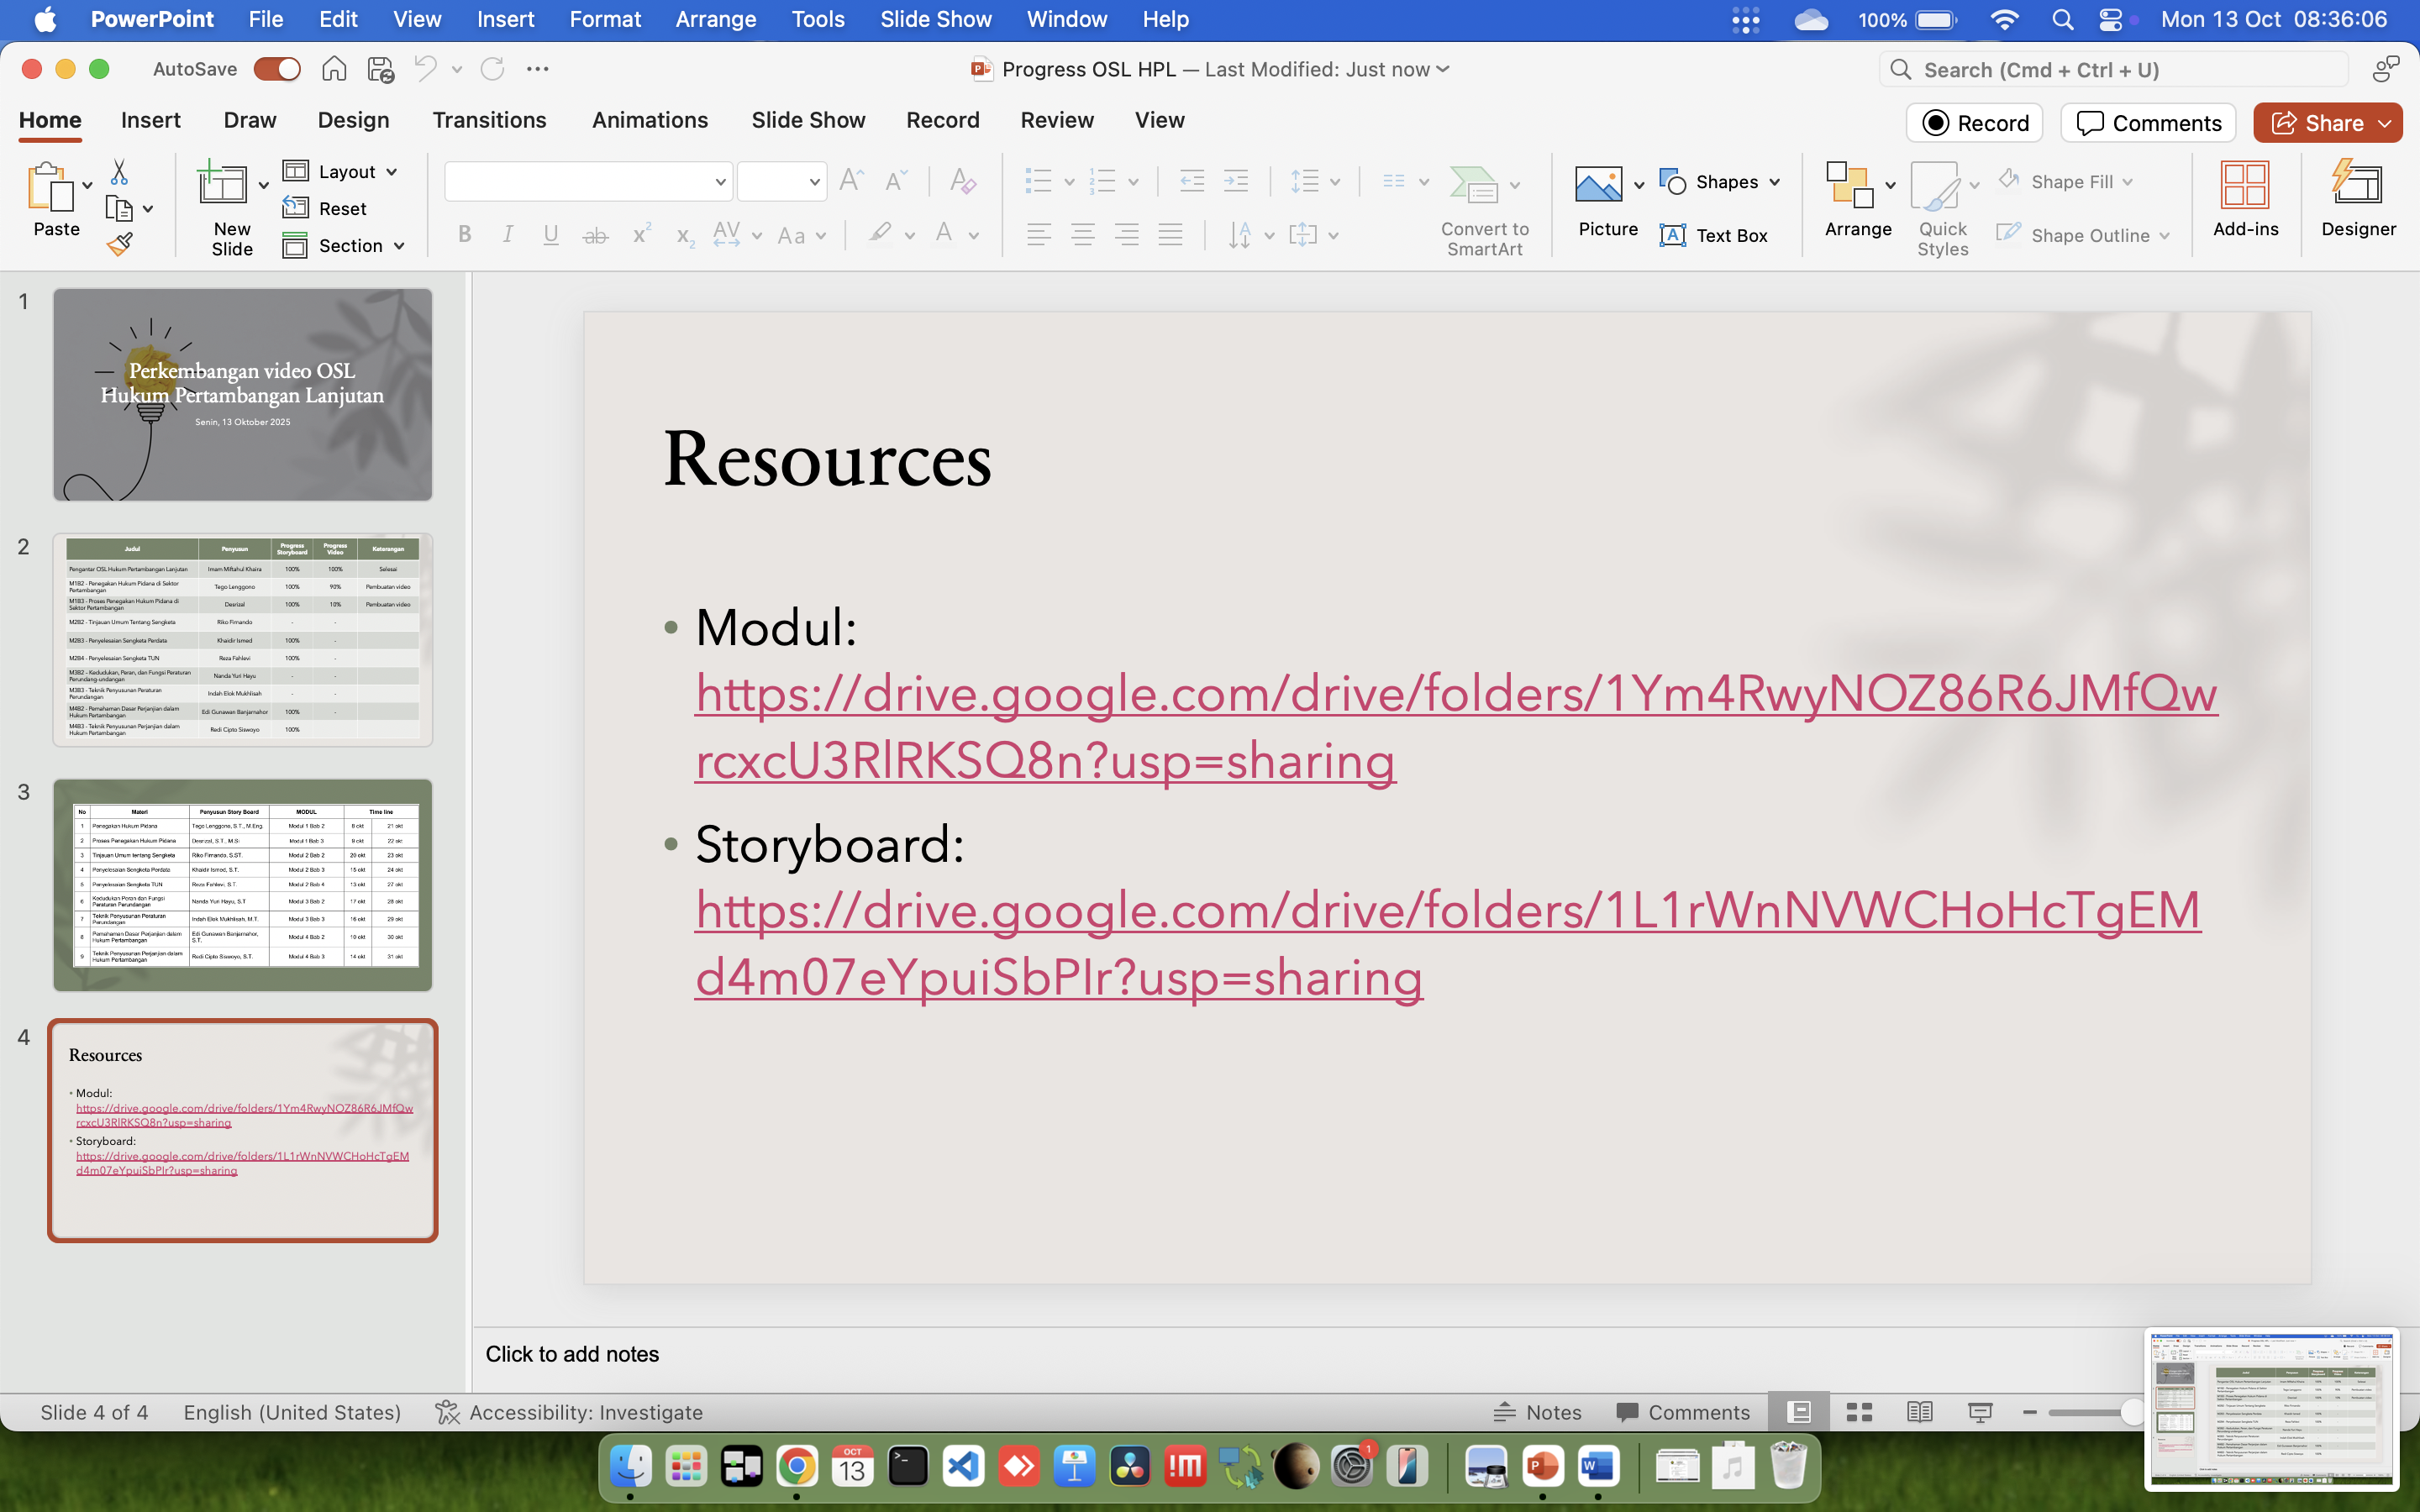Open the font name combo box
This screenshot has height=1512, width=2420.
(588, 182)
